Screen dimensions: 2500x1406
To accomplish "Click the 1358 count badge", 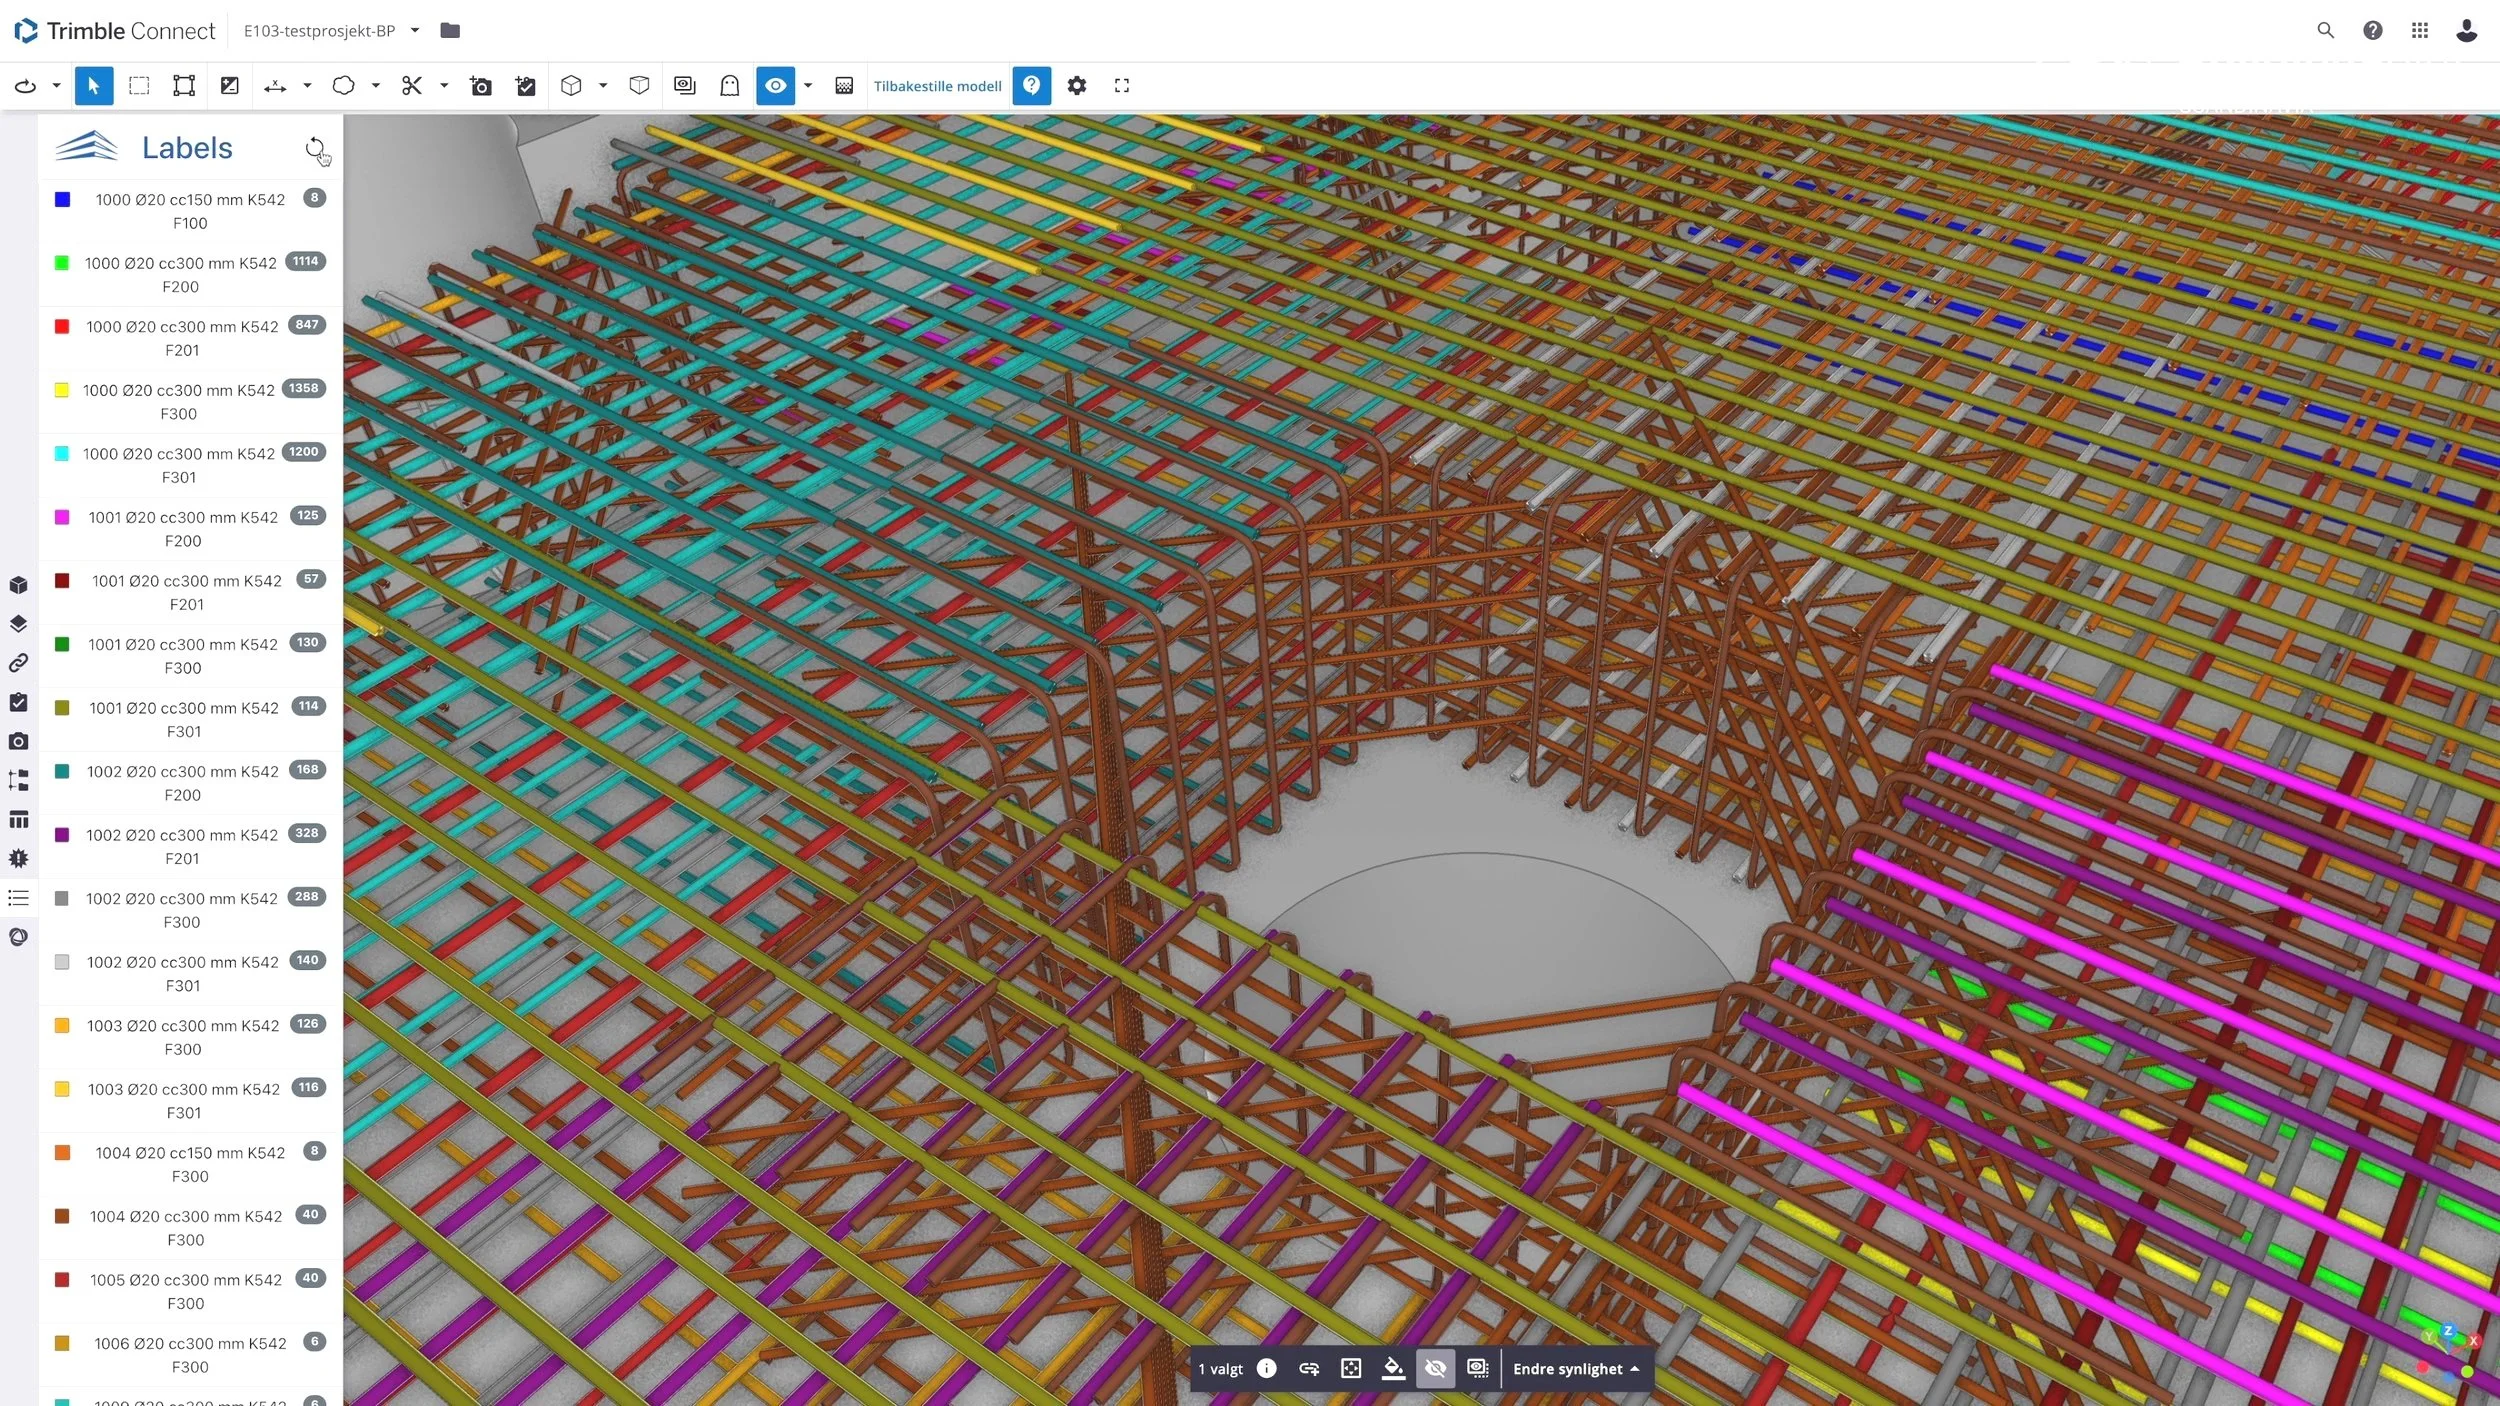I will 304,388.
